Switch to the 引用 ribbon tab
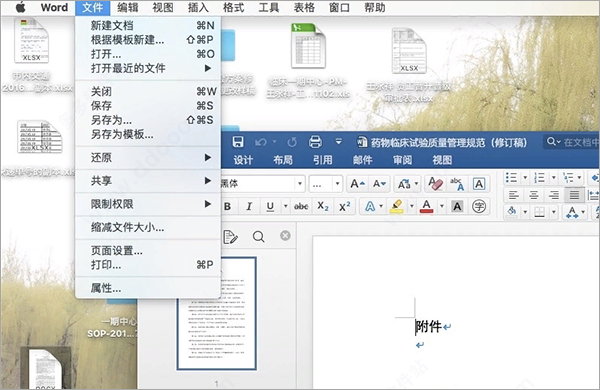The height and width of the screenshot is (390, 600). (x=323, y=160)
